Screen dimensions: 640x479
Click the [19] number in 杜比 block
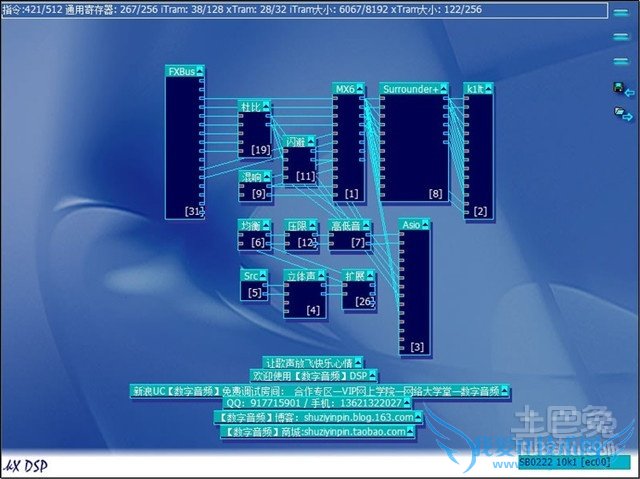261,150
